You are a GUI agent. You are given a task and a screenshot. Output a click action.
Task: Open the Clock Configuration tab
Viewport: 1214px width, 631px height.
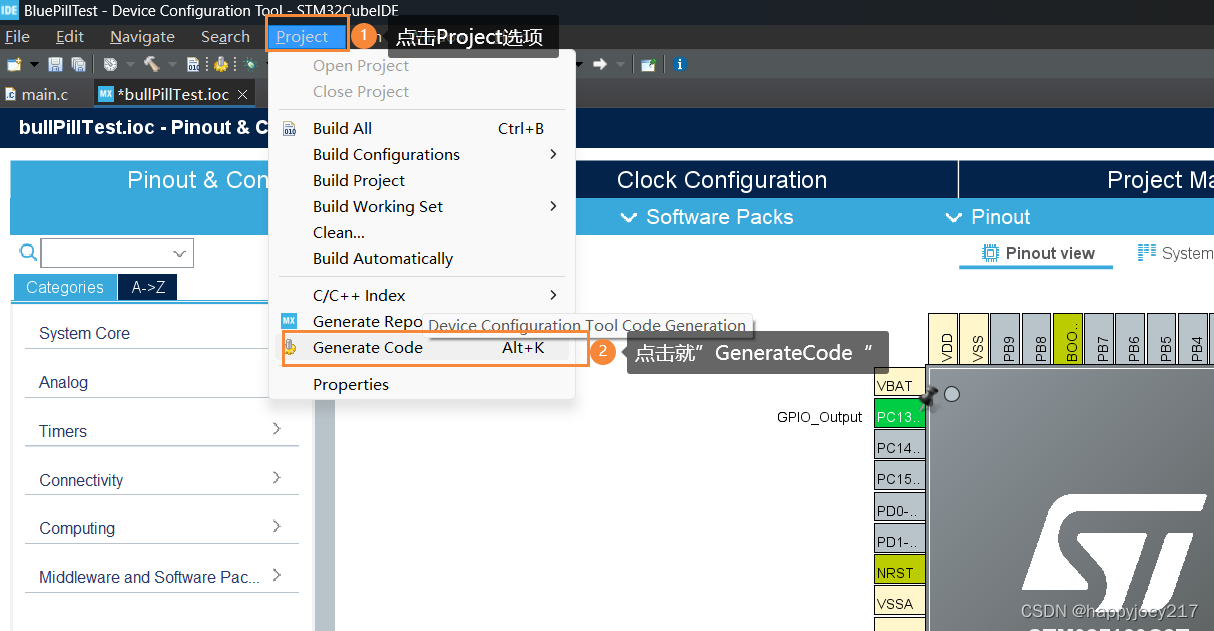point(721,180)
